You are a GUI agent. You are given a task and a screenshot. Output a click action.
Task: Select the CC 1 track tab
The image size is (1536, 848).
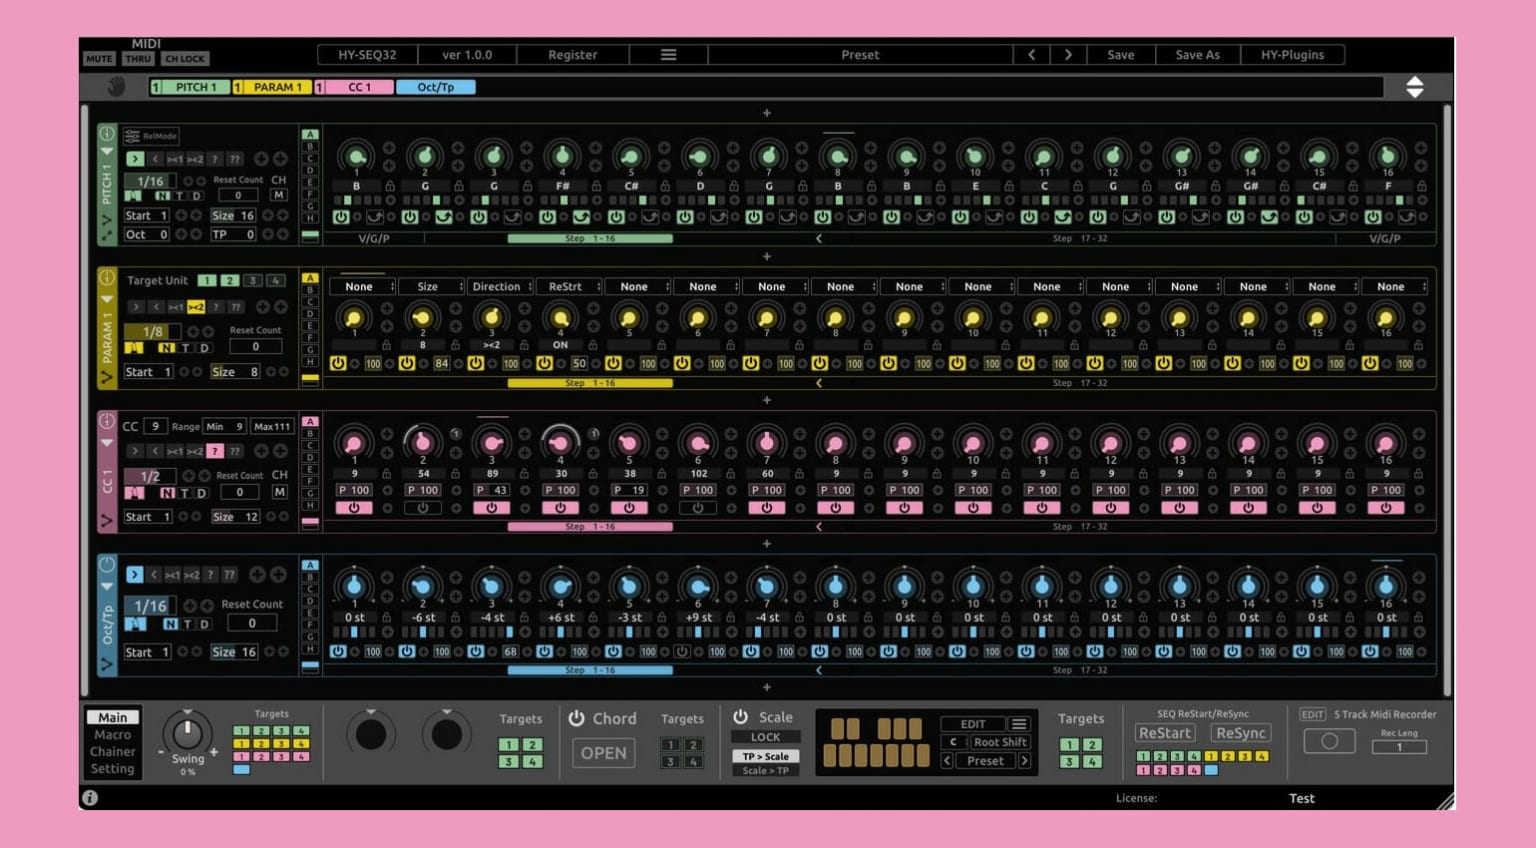coord(358,87)
